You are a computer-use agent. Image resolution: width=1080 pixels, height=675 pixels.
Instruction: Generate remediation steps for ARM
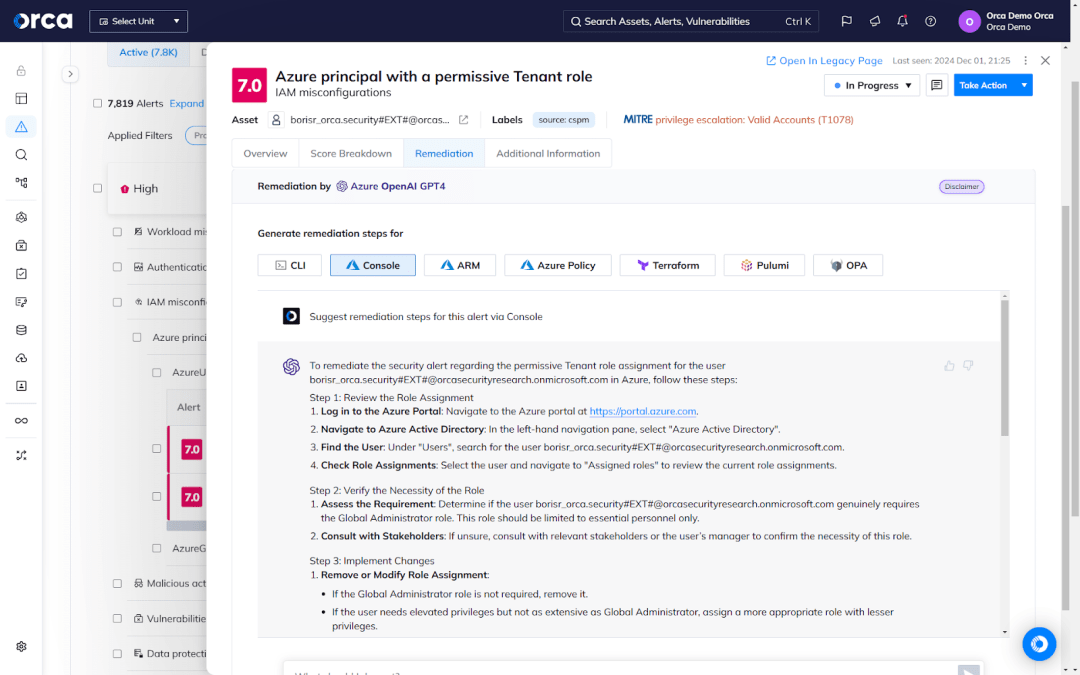(460, 265)
